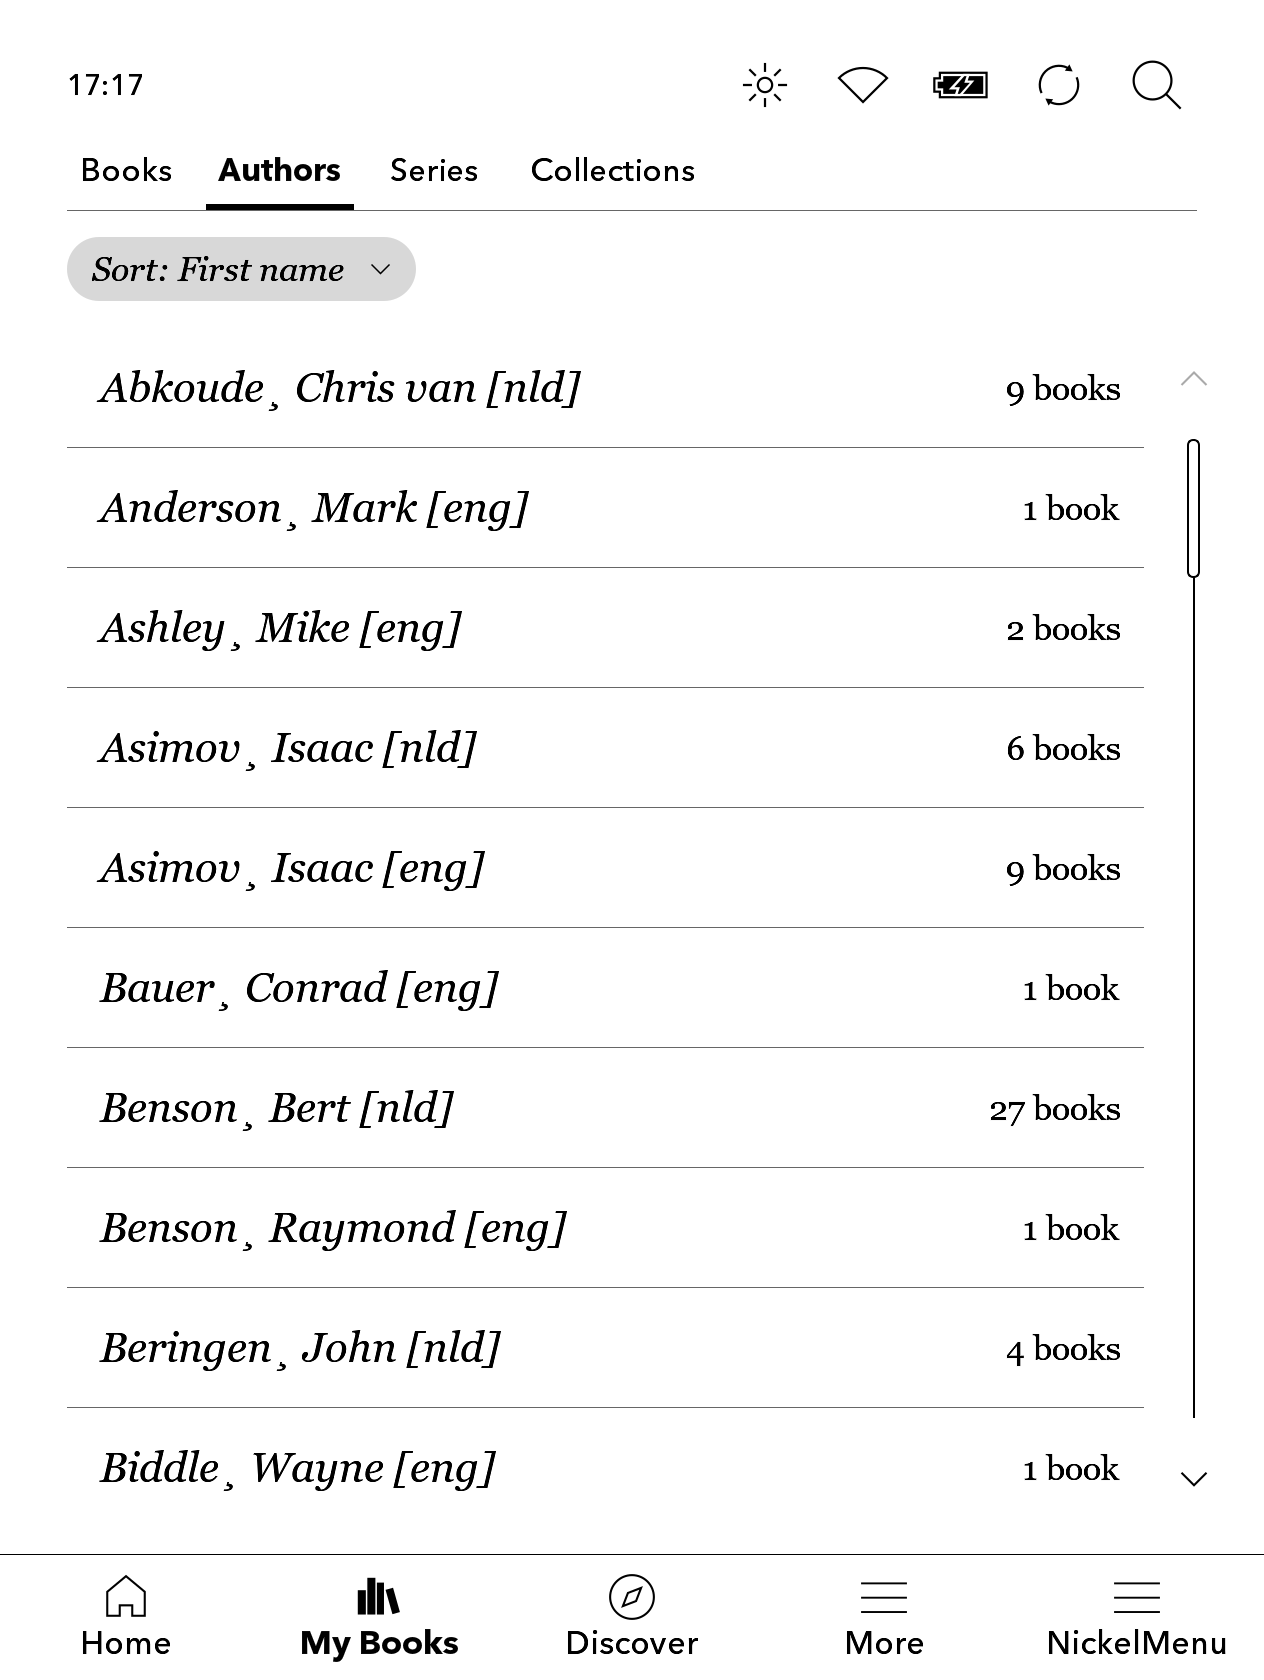Switch to the Books tab
The height and width of the screenshot is (1680, 1264).
pyautogui.click(x=126, y=171)
